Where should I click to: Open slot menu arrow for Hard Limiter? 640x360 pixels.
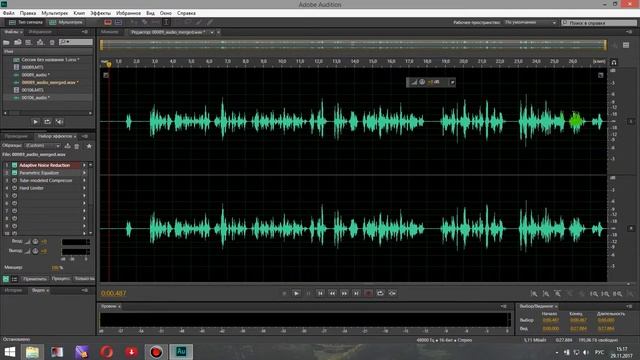(84, 188)
